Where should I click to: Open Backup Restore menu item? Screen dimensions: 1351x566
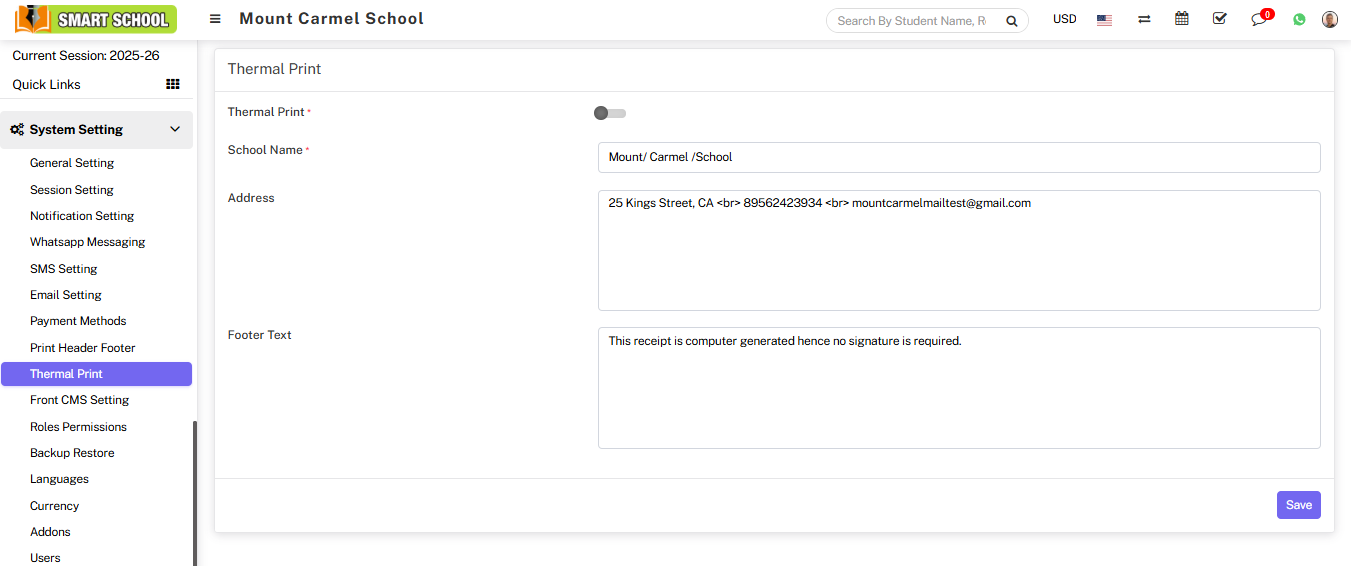pos(72,453)
